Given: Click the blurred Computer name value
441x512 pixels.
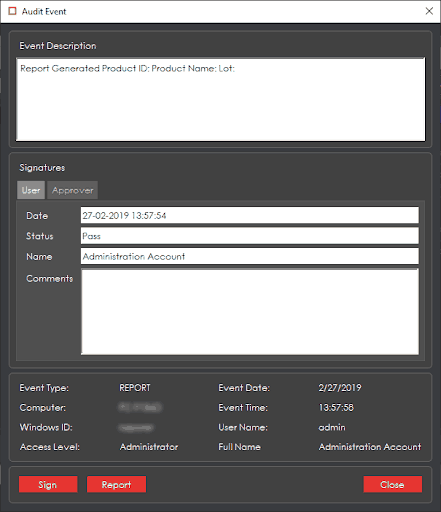Looking at the screenshot, I should point(140,407).
